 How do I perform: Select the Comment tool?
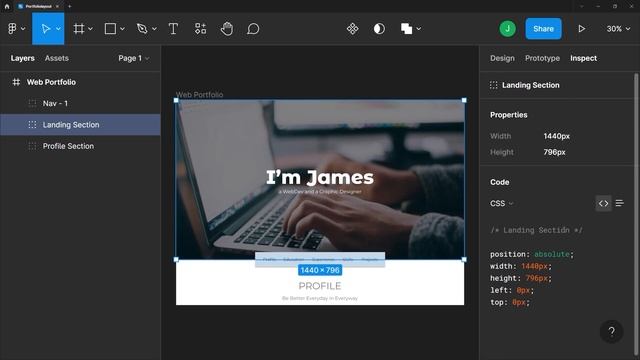[x=253, y=29]
